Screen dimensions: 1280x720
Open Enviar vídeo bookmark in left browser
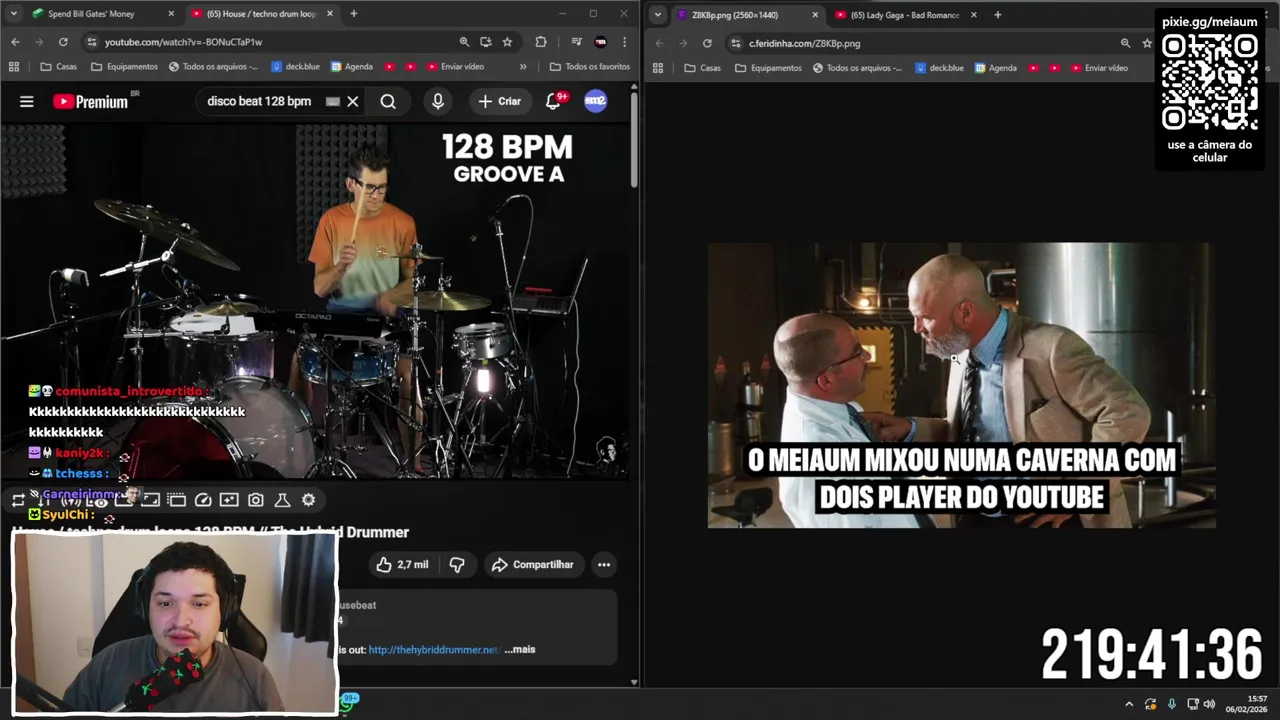pyautogui.click(x=454, y=67)
